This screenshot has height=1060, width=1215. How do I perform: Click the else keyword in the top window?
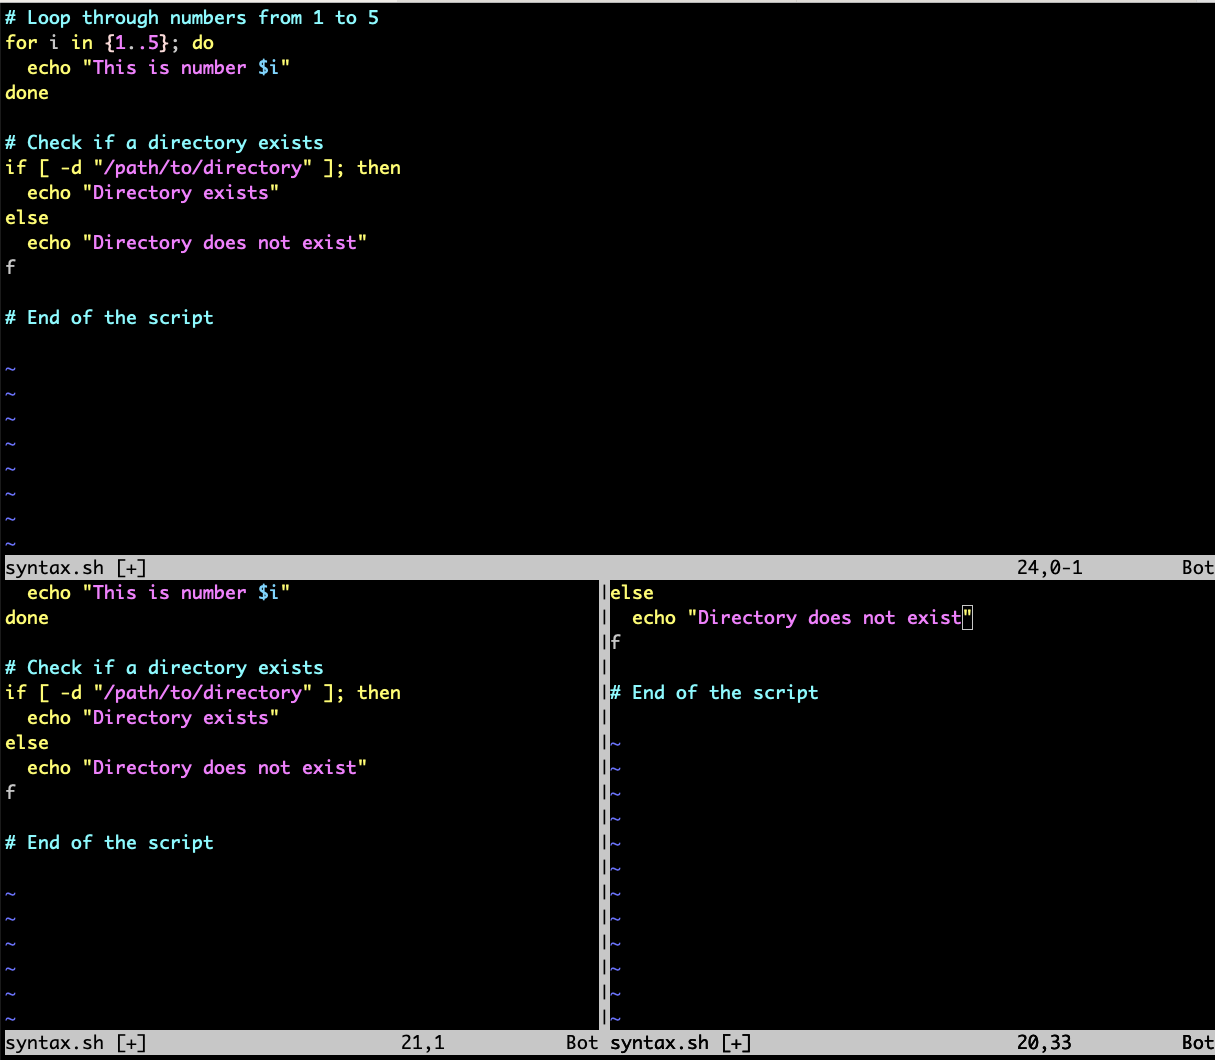pos(26,217)
